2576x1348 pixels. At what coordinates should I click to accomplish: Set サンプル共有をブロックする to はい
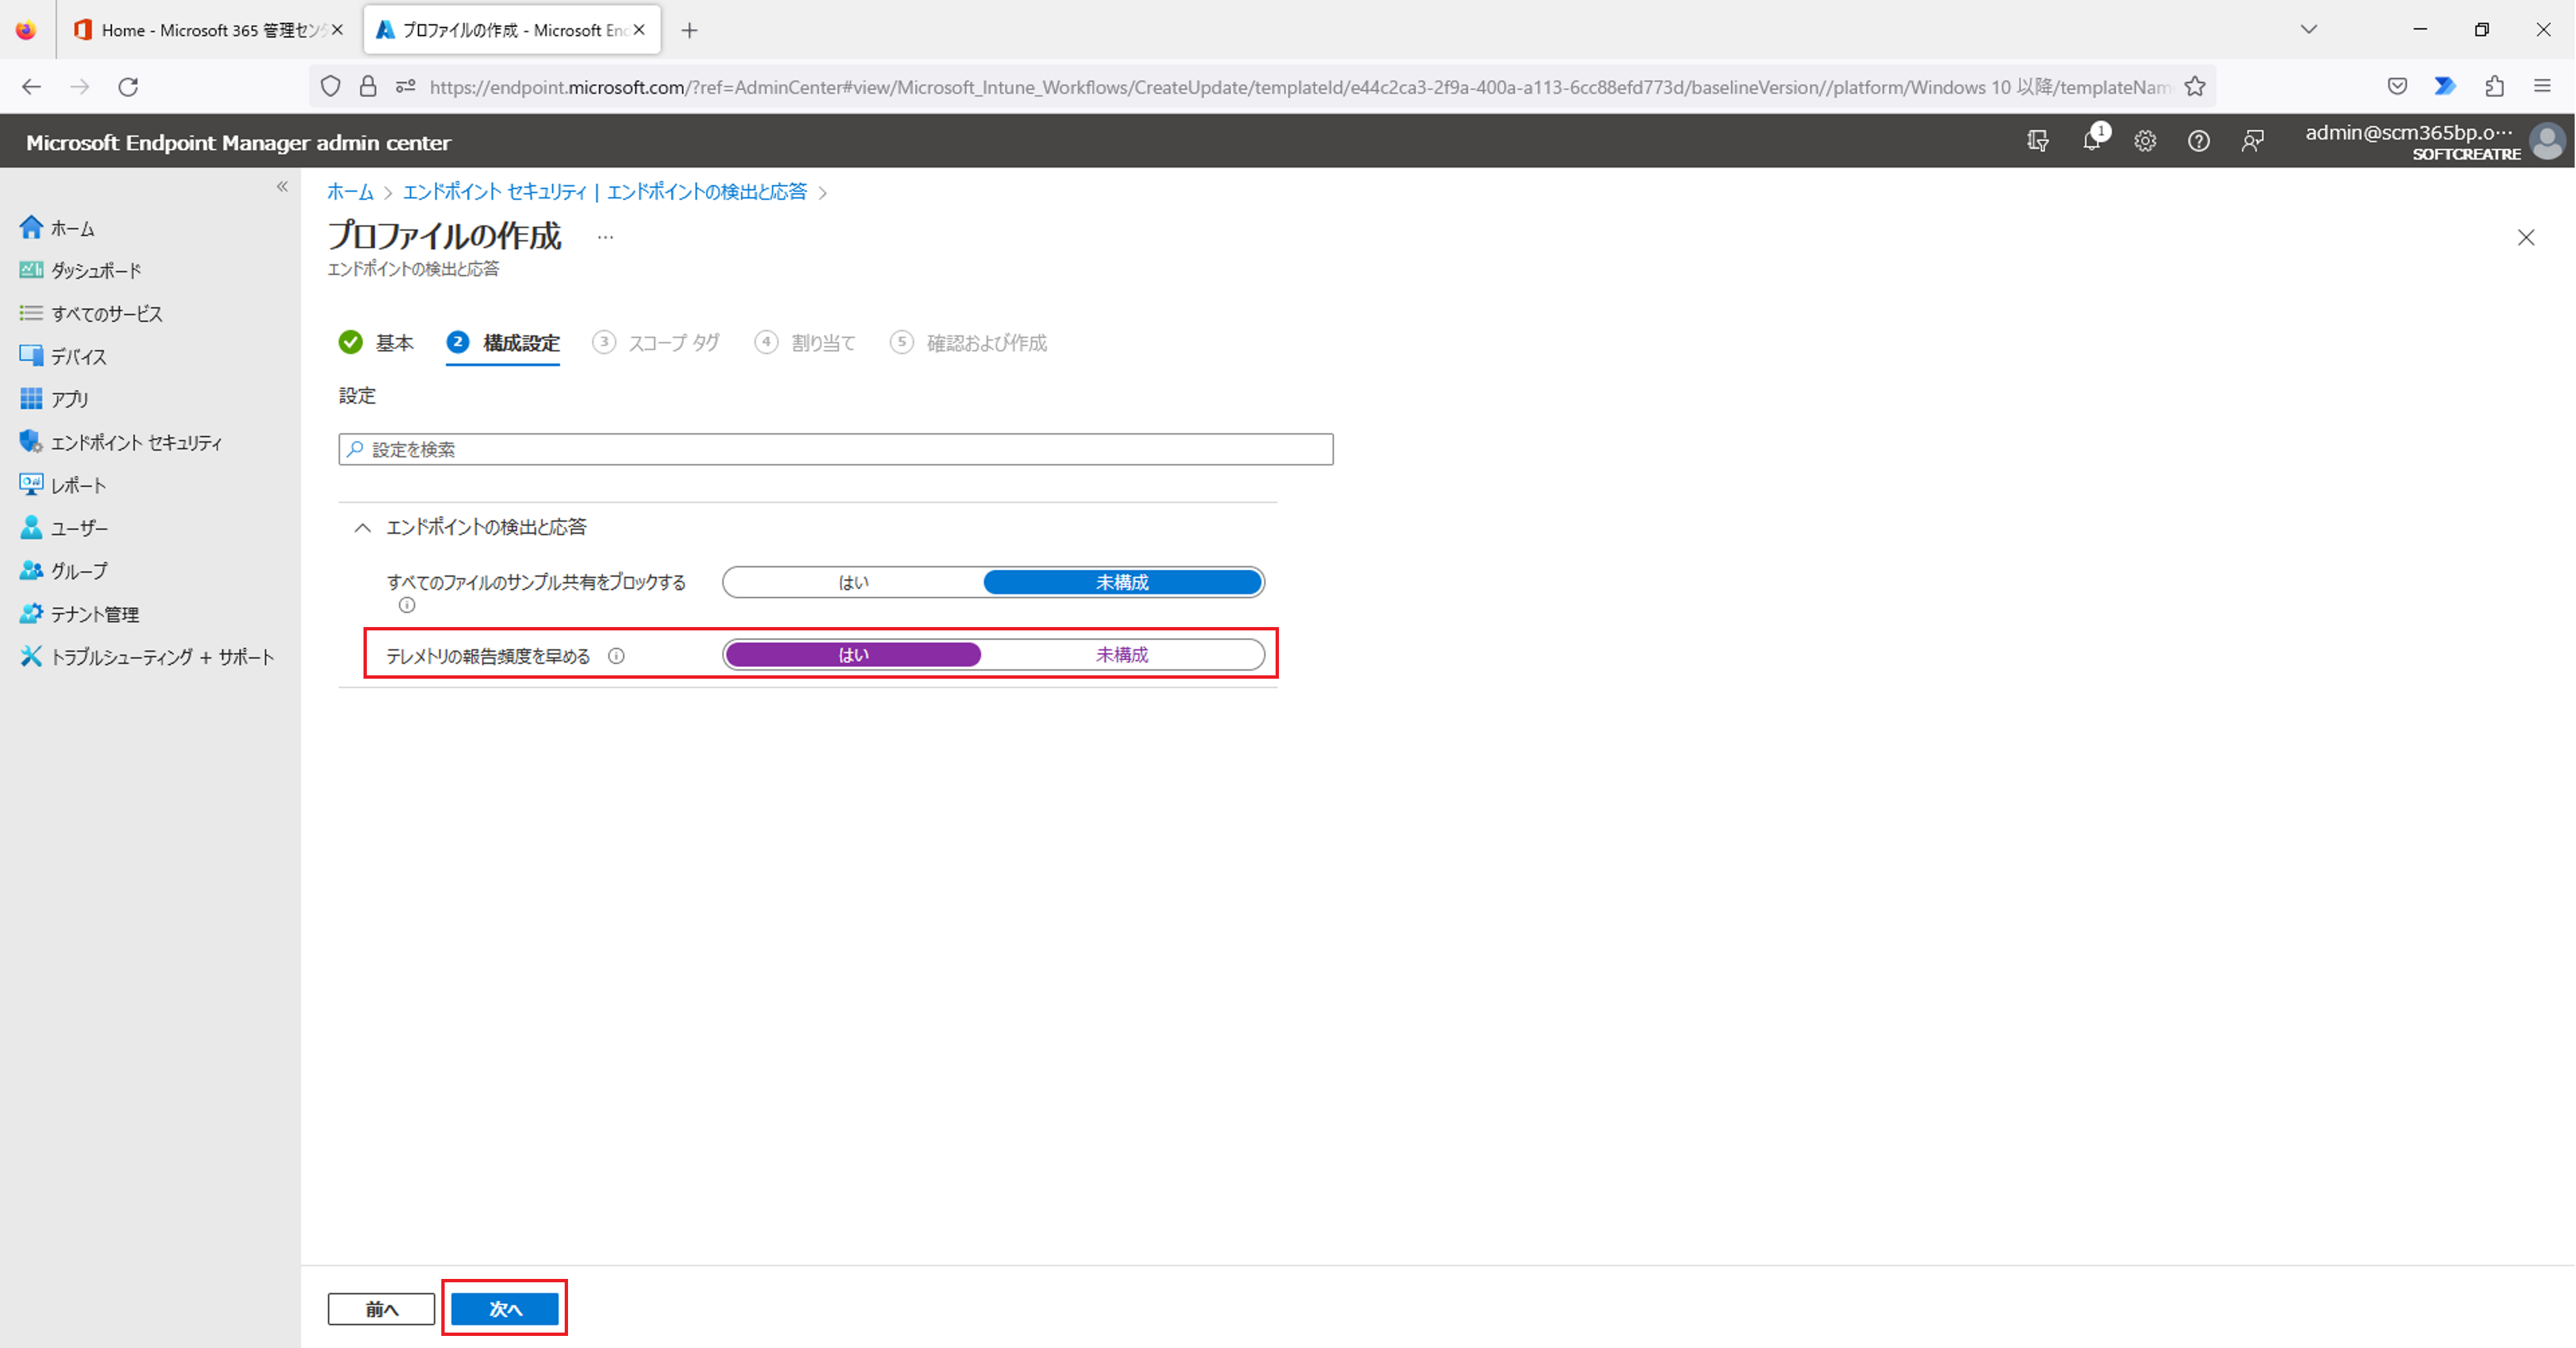pos(853,583)
